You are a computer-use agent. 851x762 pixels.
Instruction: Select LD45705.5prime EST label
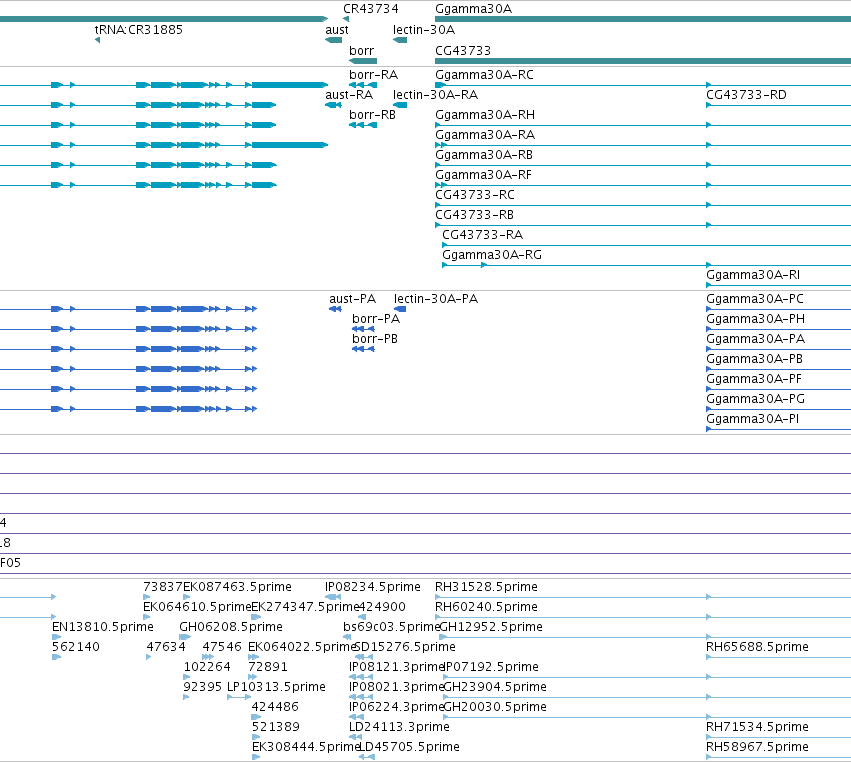click(409, 747)
